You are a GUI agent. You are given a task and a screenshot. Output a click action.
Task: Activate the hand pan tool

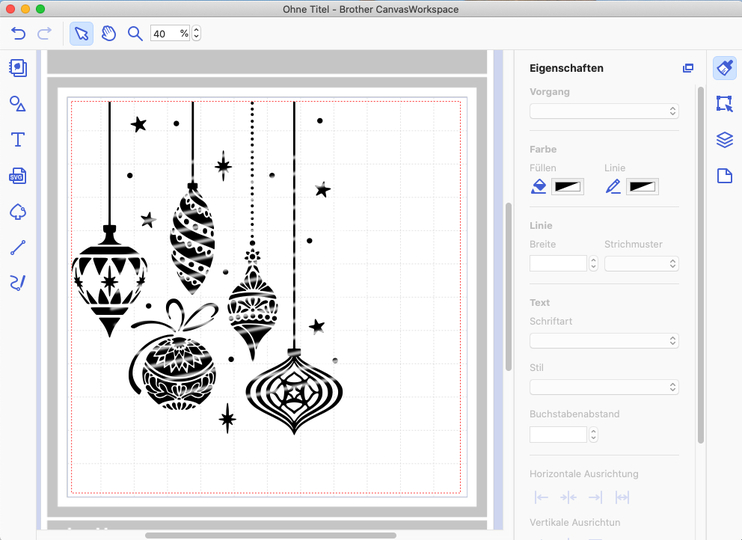(x=108, y=34)
